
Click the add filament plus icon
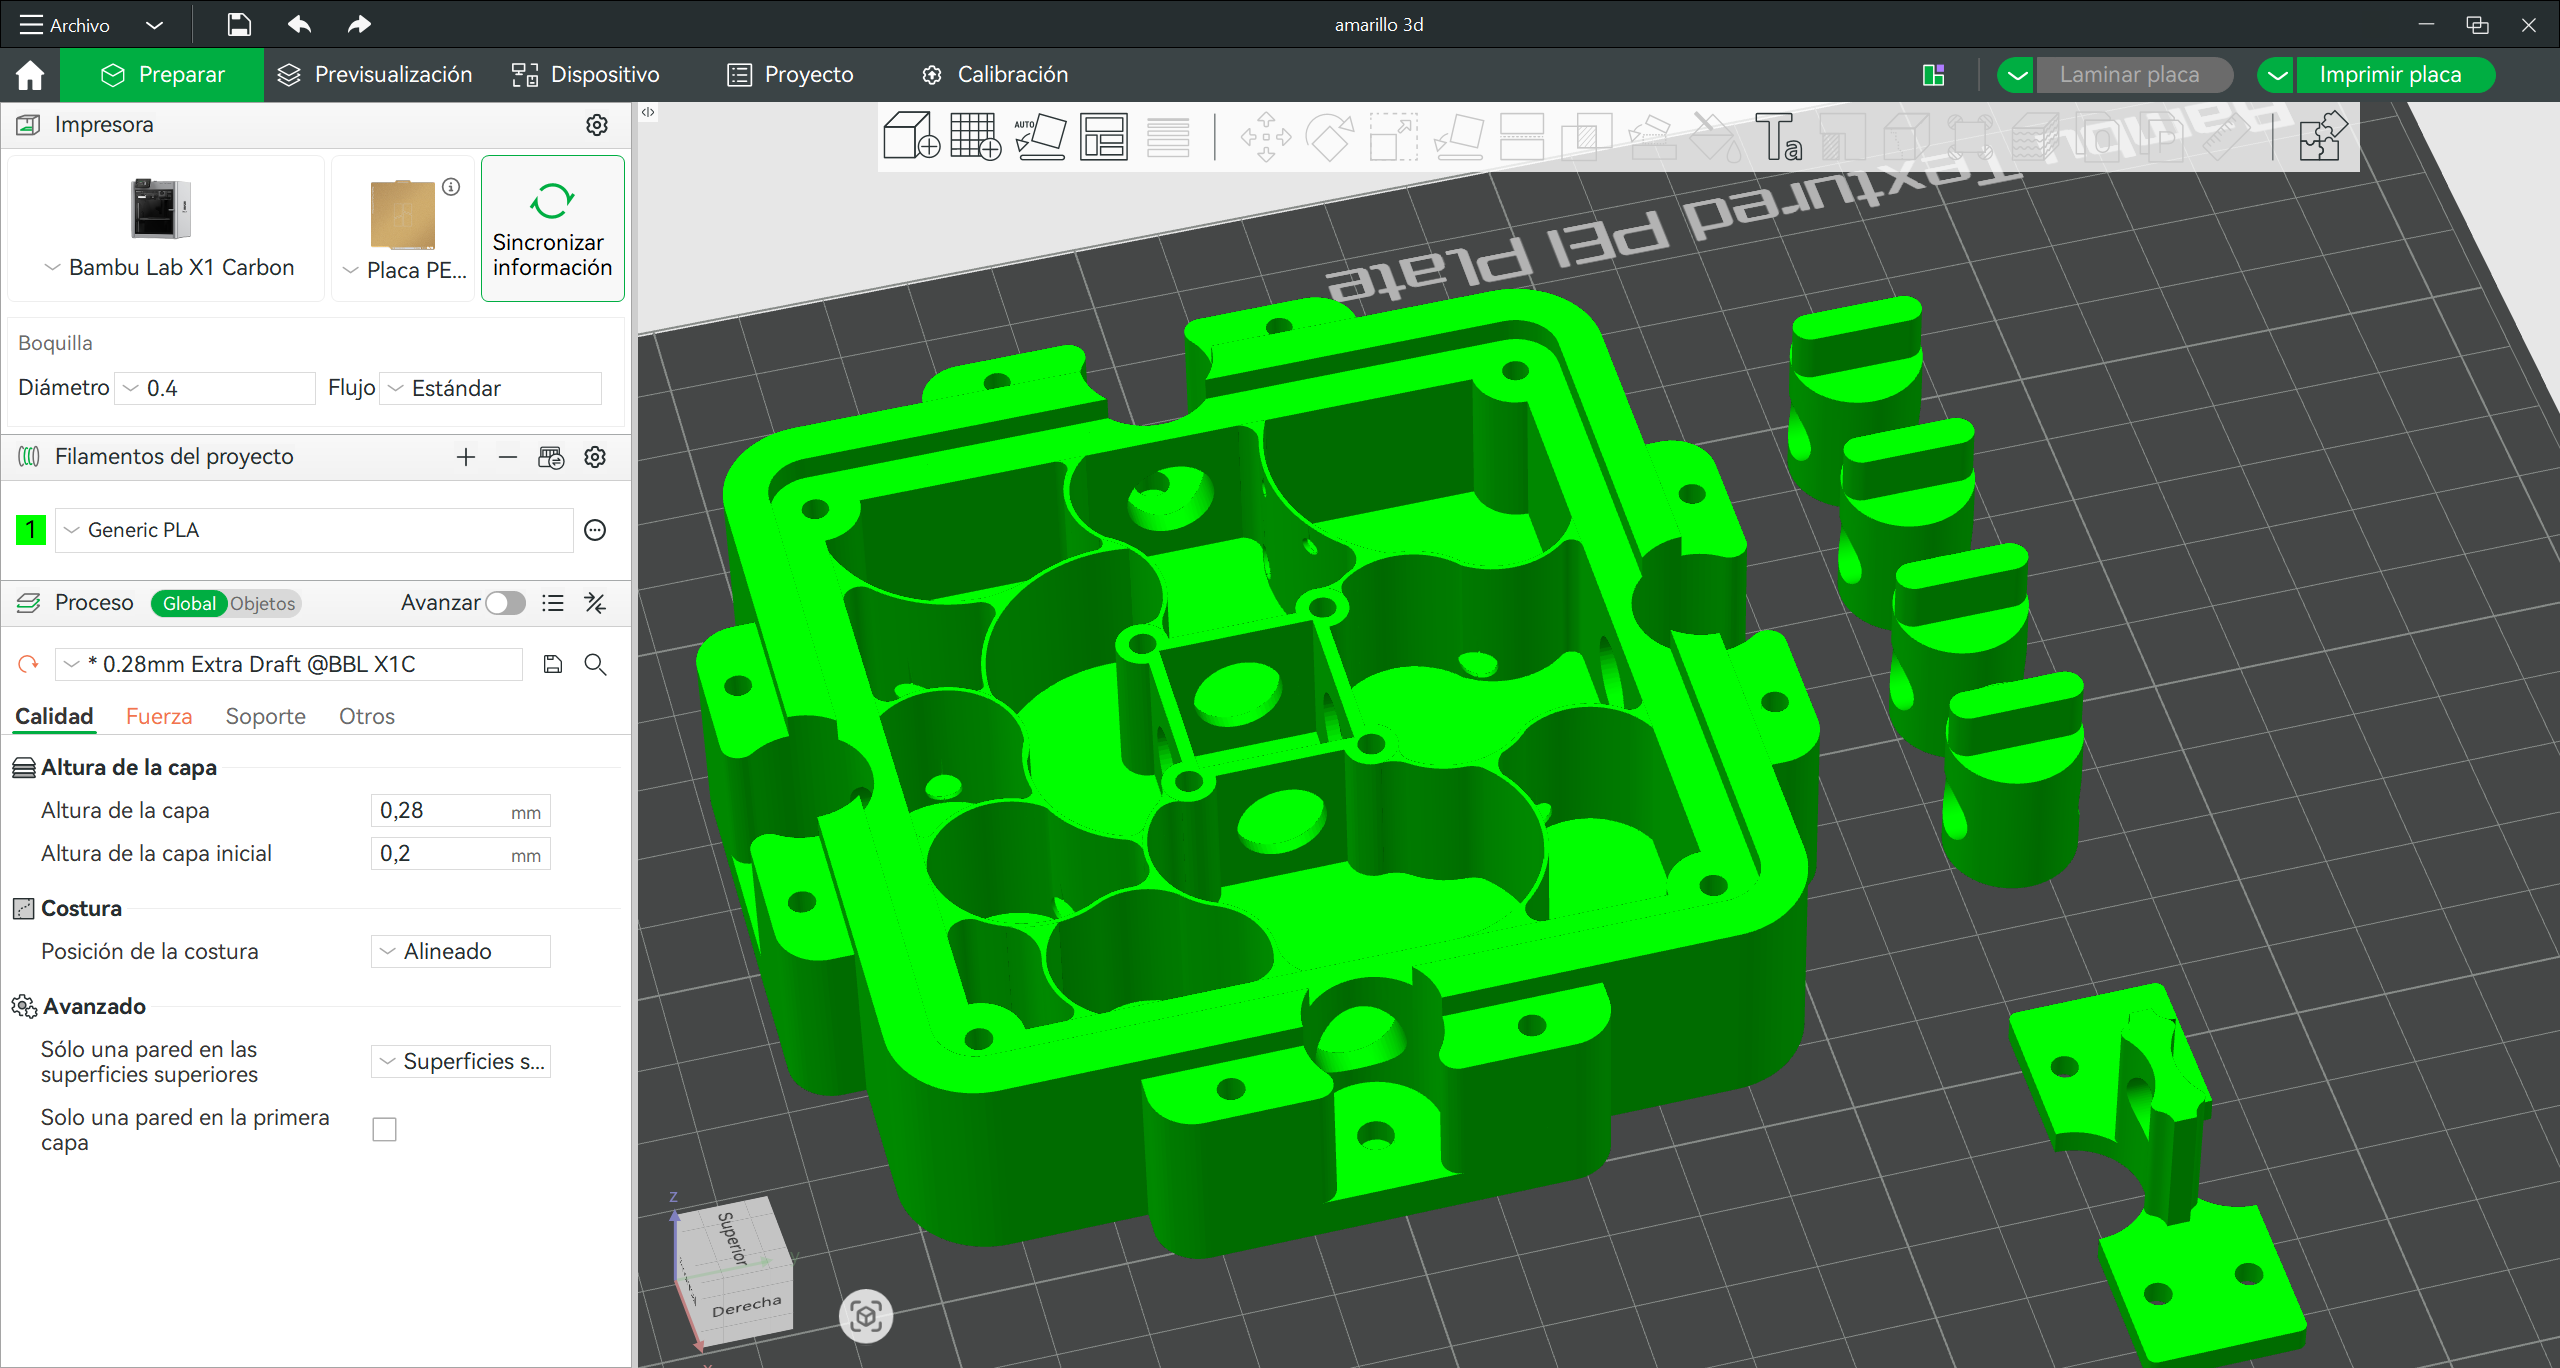click(465, 457)
